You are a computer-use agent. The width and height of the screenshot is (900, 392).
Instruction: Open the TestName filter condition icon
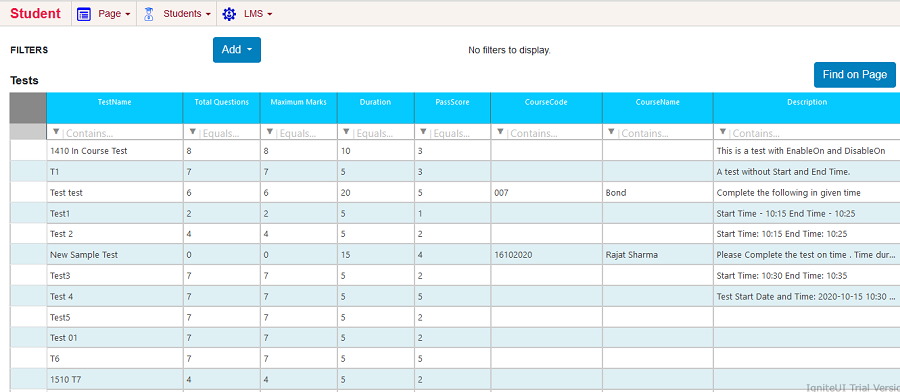tap(56, 132)
